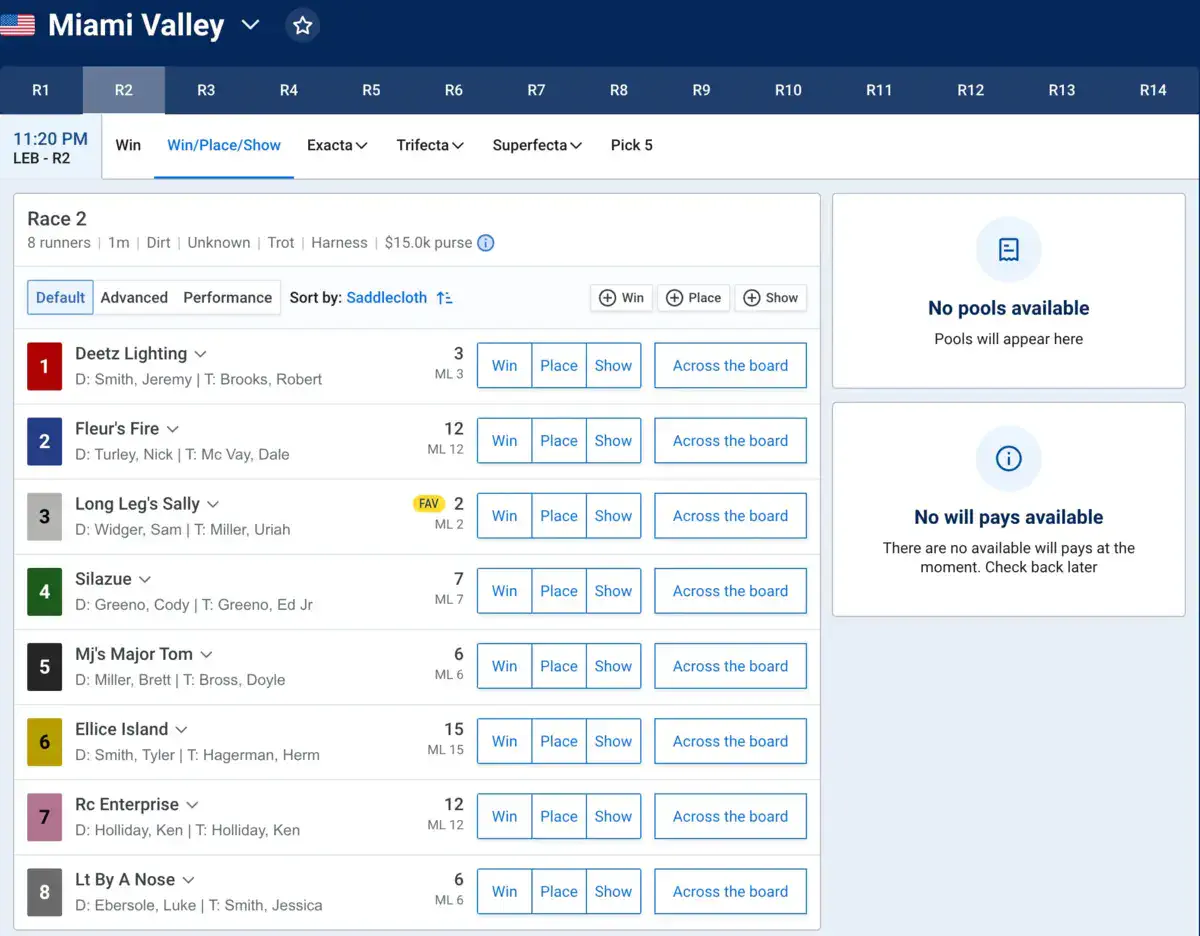
Task: Click saddlecloth number 7 badge
Action: point(44,817)
